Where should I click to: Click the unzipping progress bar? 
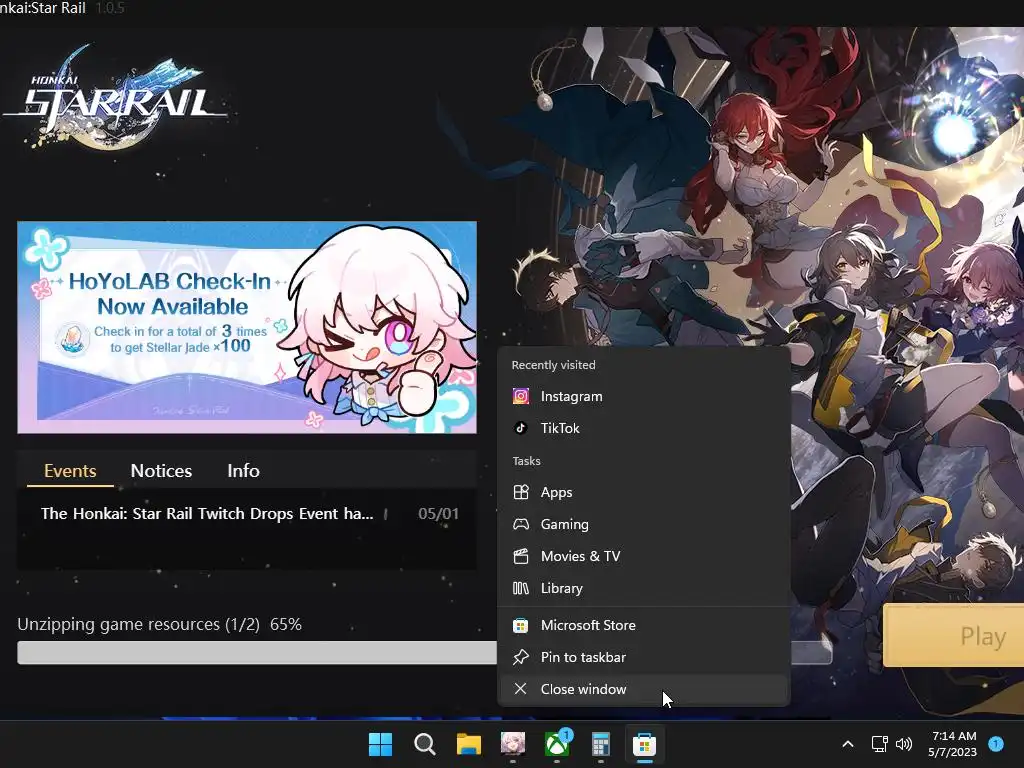pyautogui.click(x=424, y=653)
